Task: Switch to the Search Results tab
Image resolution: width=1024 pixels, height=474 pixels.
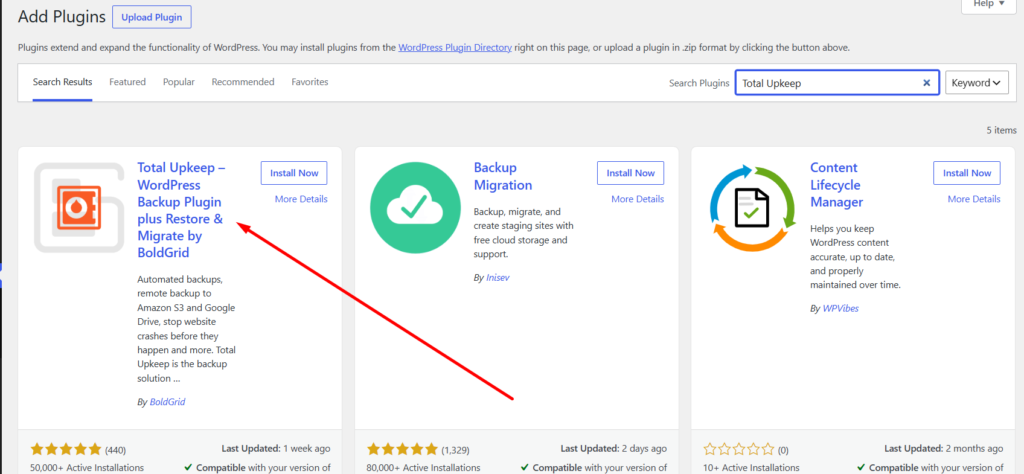Action: [x=63, y=82]
